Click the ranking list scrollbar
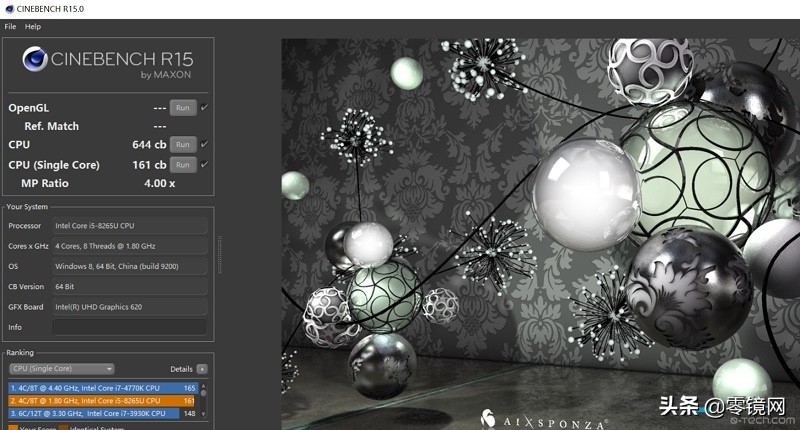The image size is (800, 430). coord(204,399)
